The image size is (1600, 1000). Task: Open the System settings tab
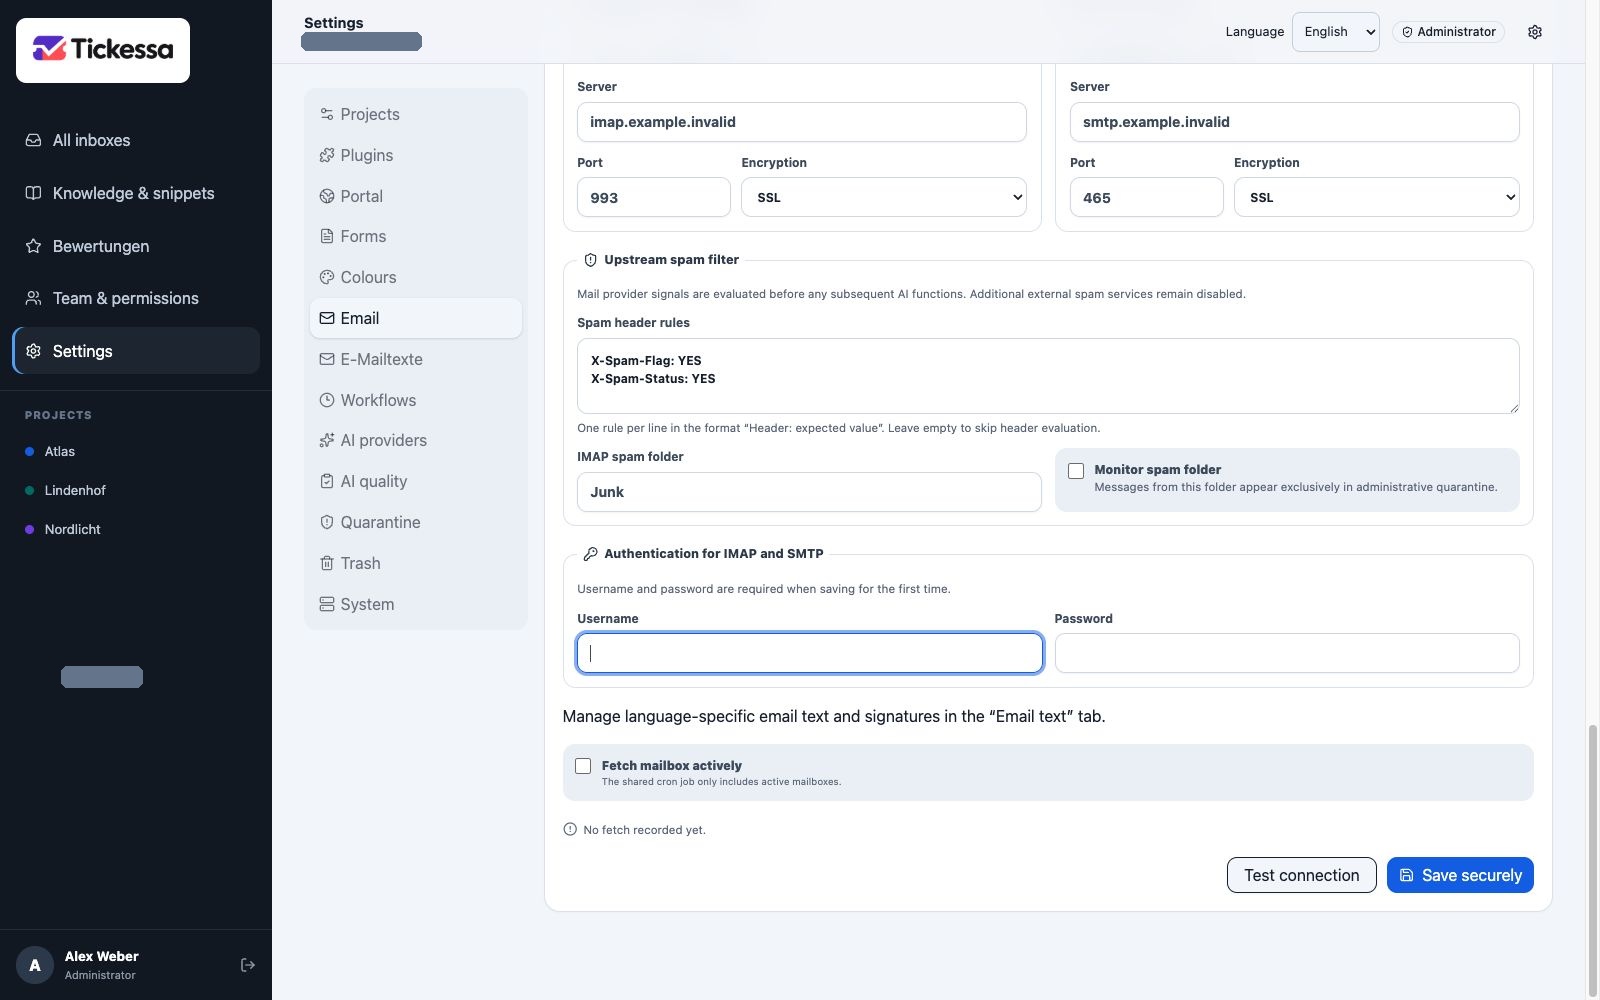[416, 604]
